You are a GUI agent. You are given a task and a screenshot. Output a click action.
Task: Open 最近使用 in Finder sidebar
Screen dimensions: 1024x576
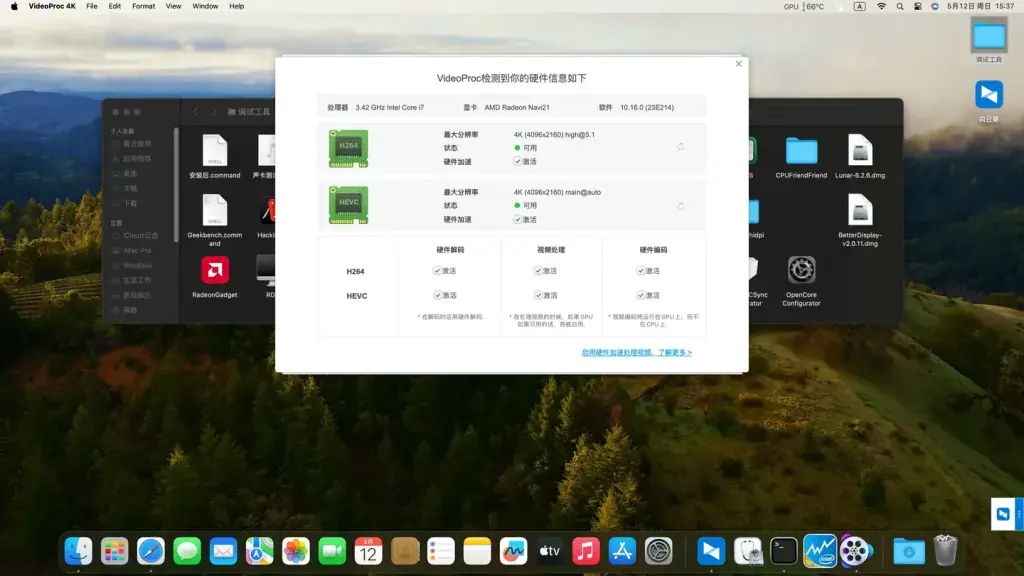click(131, 144)
